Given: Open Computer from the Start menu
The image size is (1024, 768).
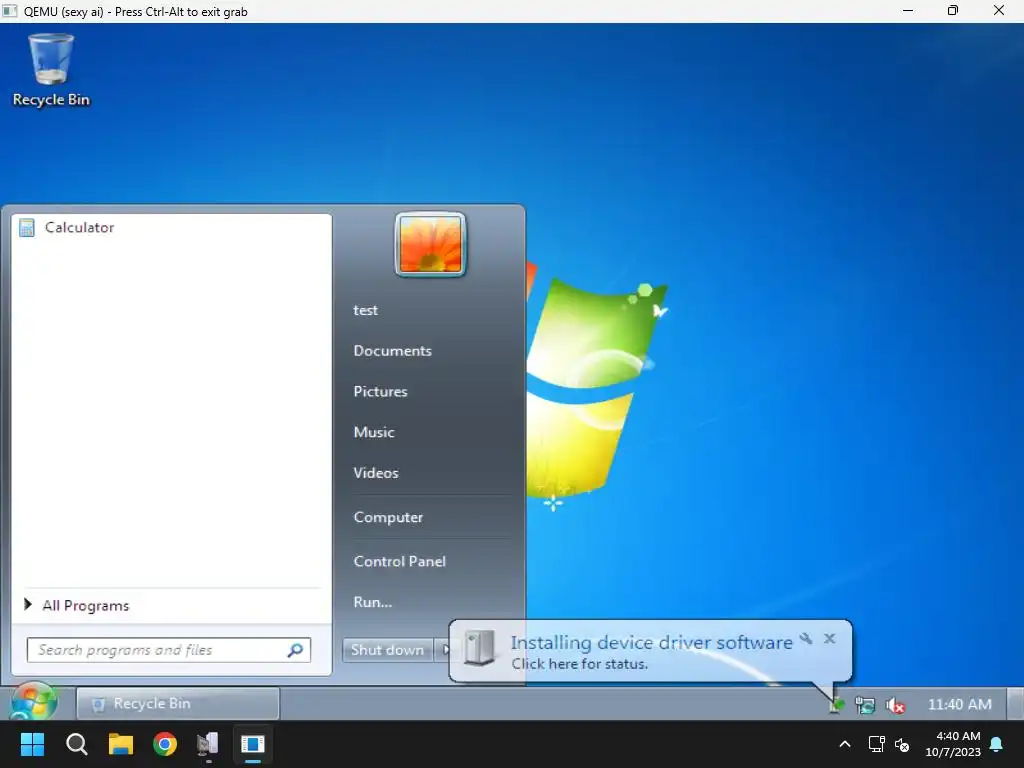Looking at the screenshot, I should [x=388, y=517].
